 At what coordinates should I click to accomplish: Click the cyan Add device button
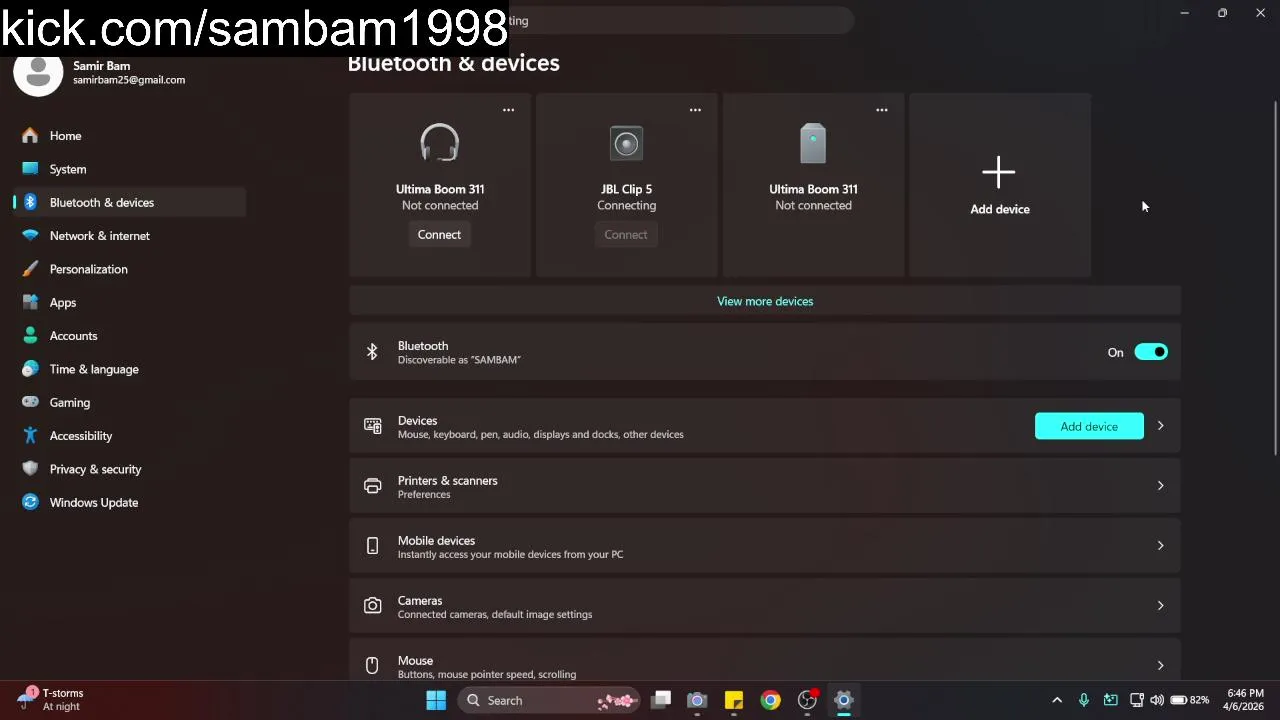pyautogui.click(x=1089, y=426)
